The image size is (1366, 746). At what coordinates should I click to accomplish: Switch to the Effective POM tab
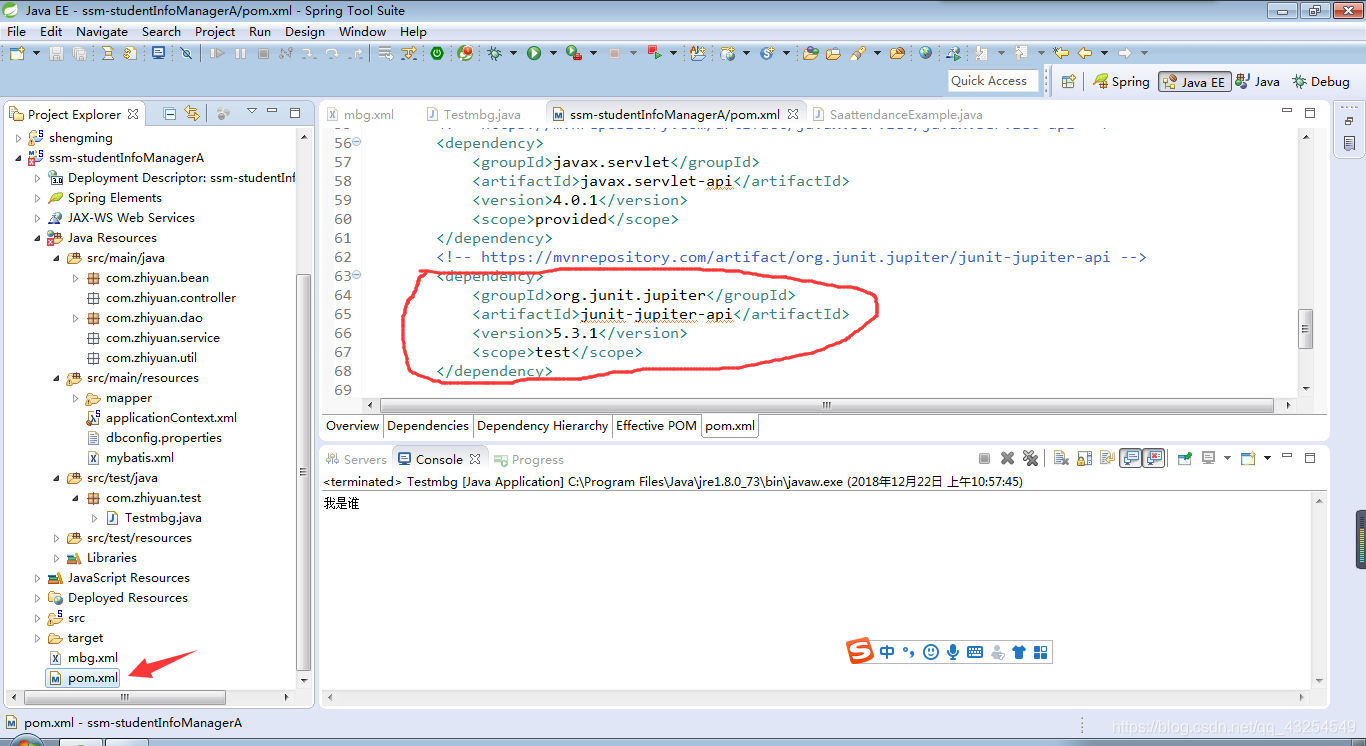coord(656,425)
